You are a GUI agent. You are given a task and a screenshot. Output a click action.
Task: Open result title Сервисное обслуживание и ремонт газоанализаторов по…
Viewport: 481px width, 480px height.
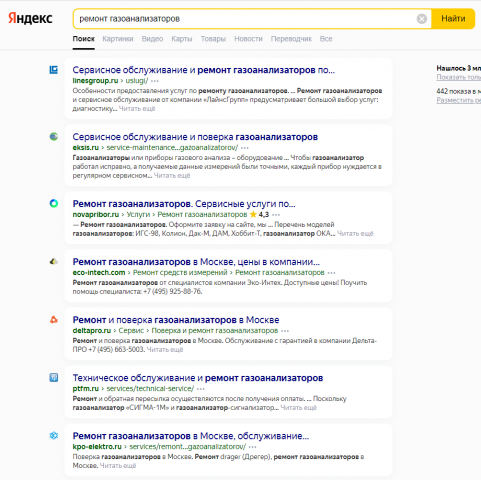204,70
